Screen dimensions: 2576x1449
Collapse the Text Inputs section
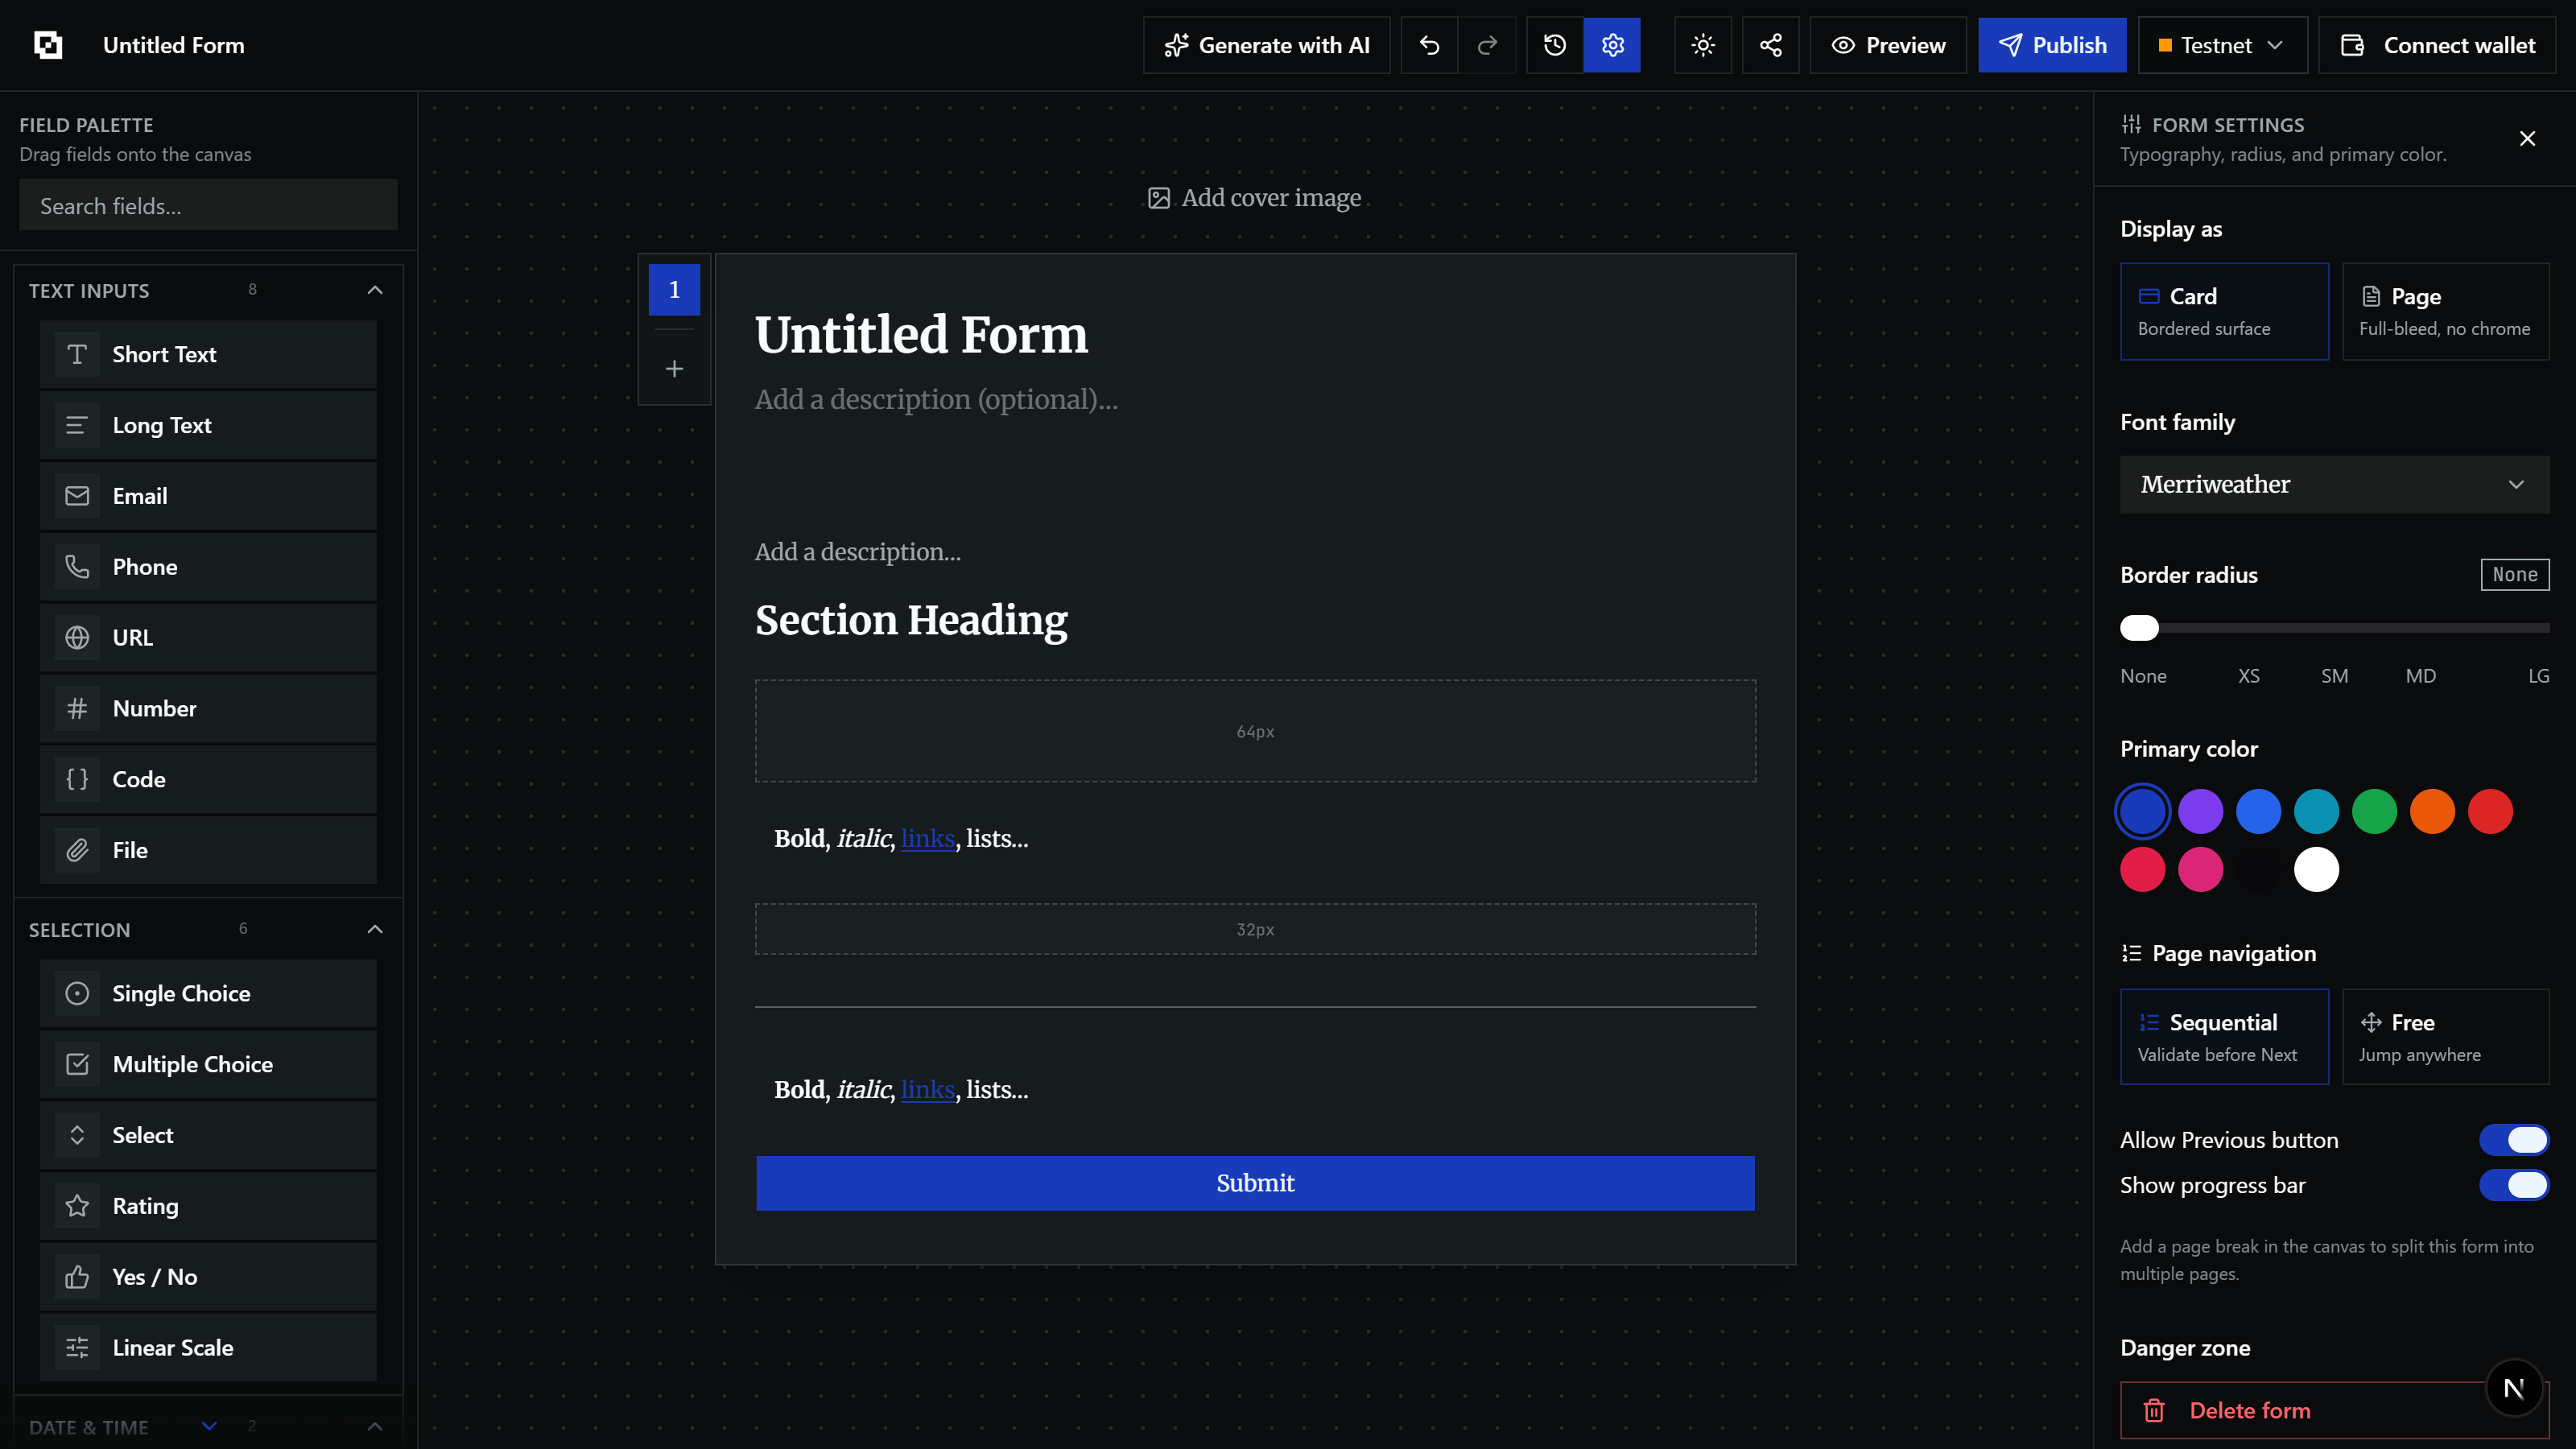[375, 290]
